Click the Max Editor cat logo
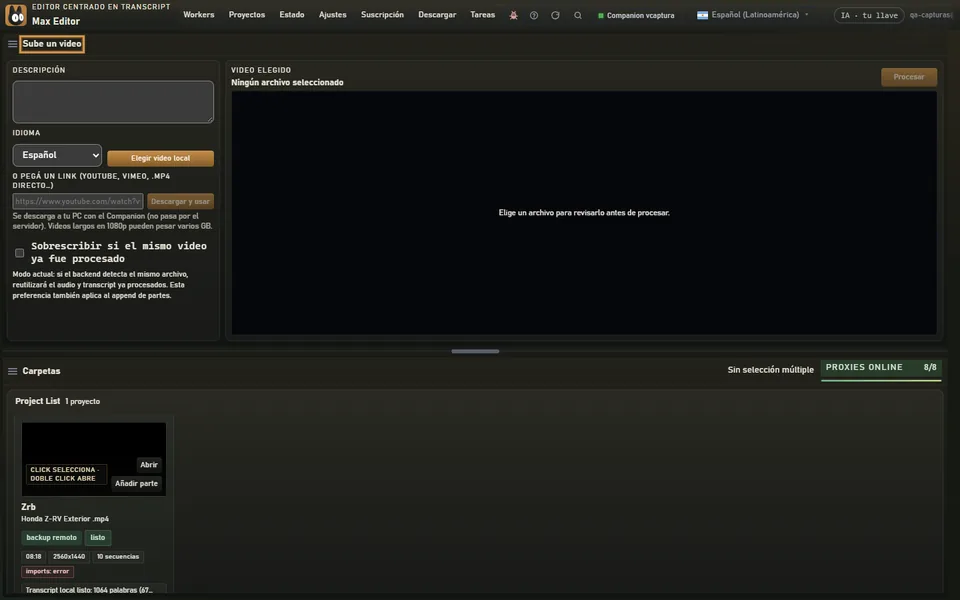 (x=16, y=15)
